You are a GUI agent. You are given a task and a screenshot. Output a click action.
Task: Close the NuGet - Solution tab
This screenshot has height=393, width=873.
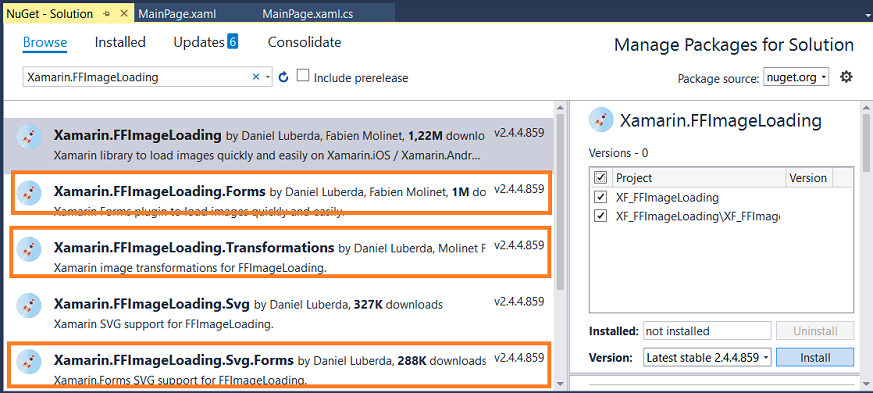(x=124, y=14)
